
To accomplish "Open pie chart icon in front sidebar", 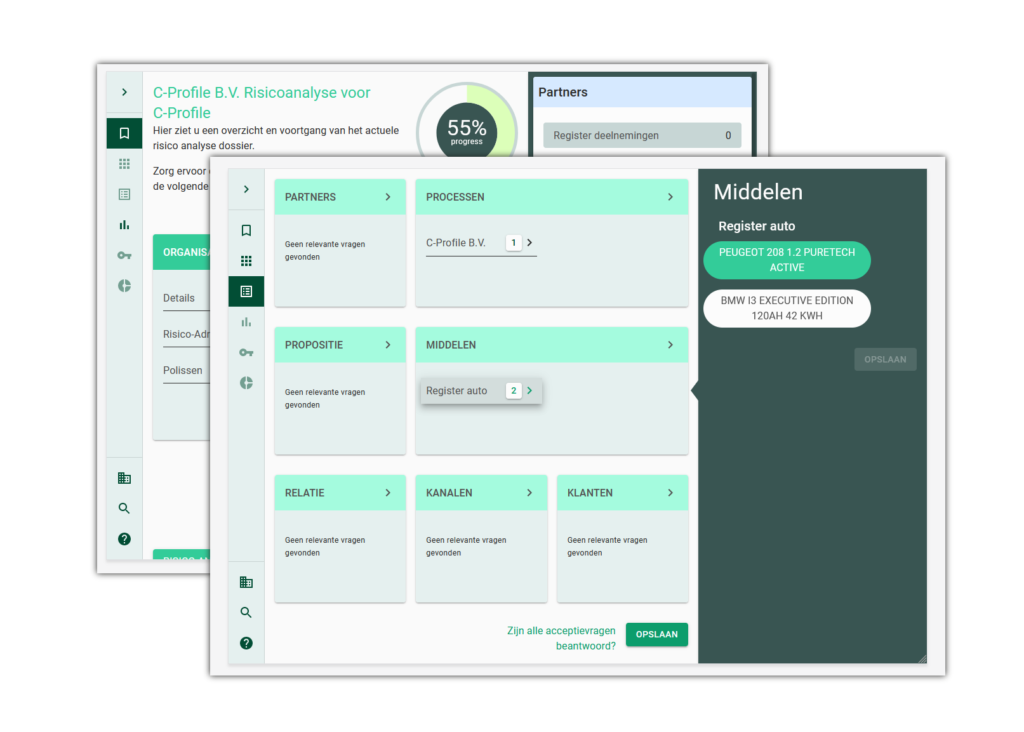I will pos(246,383).
